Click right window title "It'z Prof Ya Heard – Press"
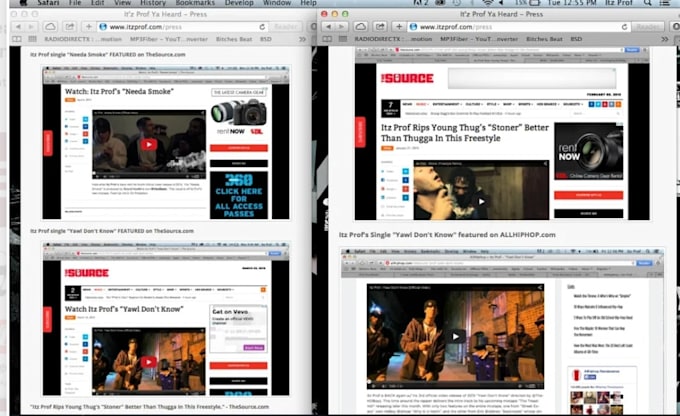The image size is (680, 416). (x=501, y=14)
